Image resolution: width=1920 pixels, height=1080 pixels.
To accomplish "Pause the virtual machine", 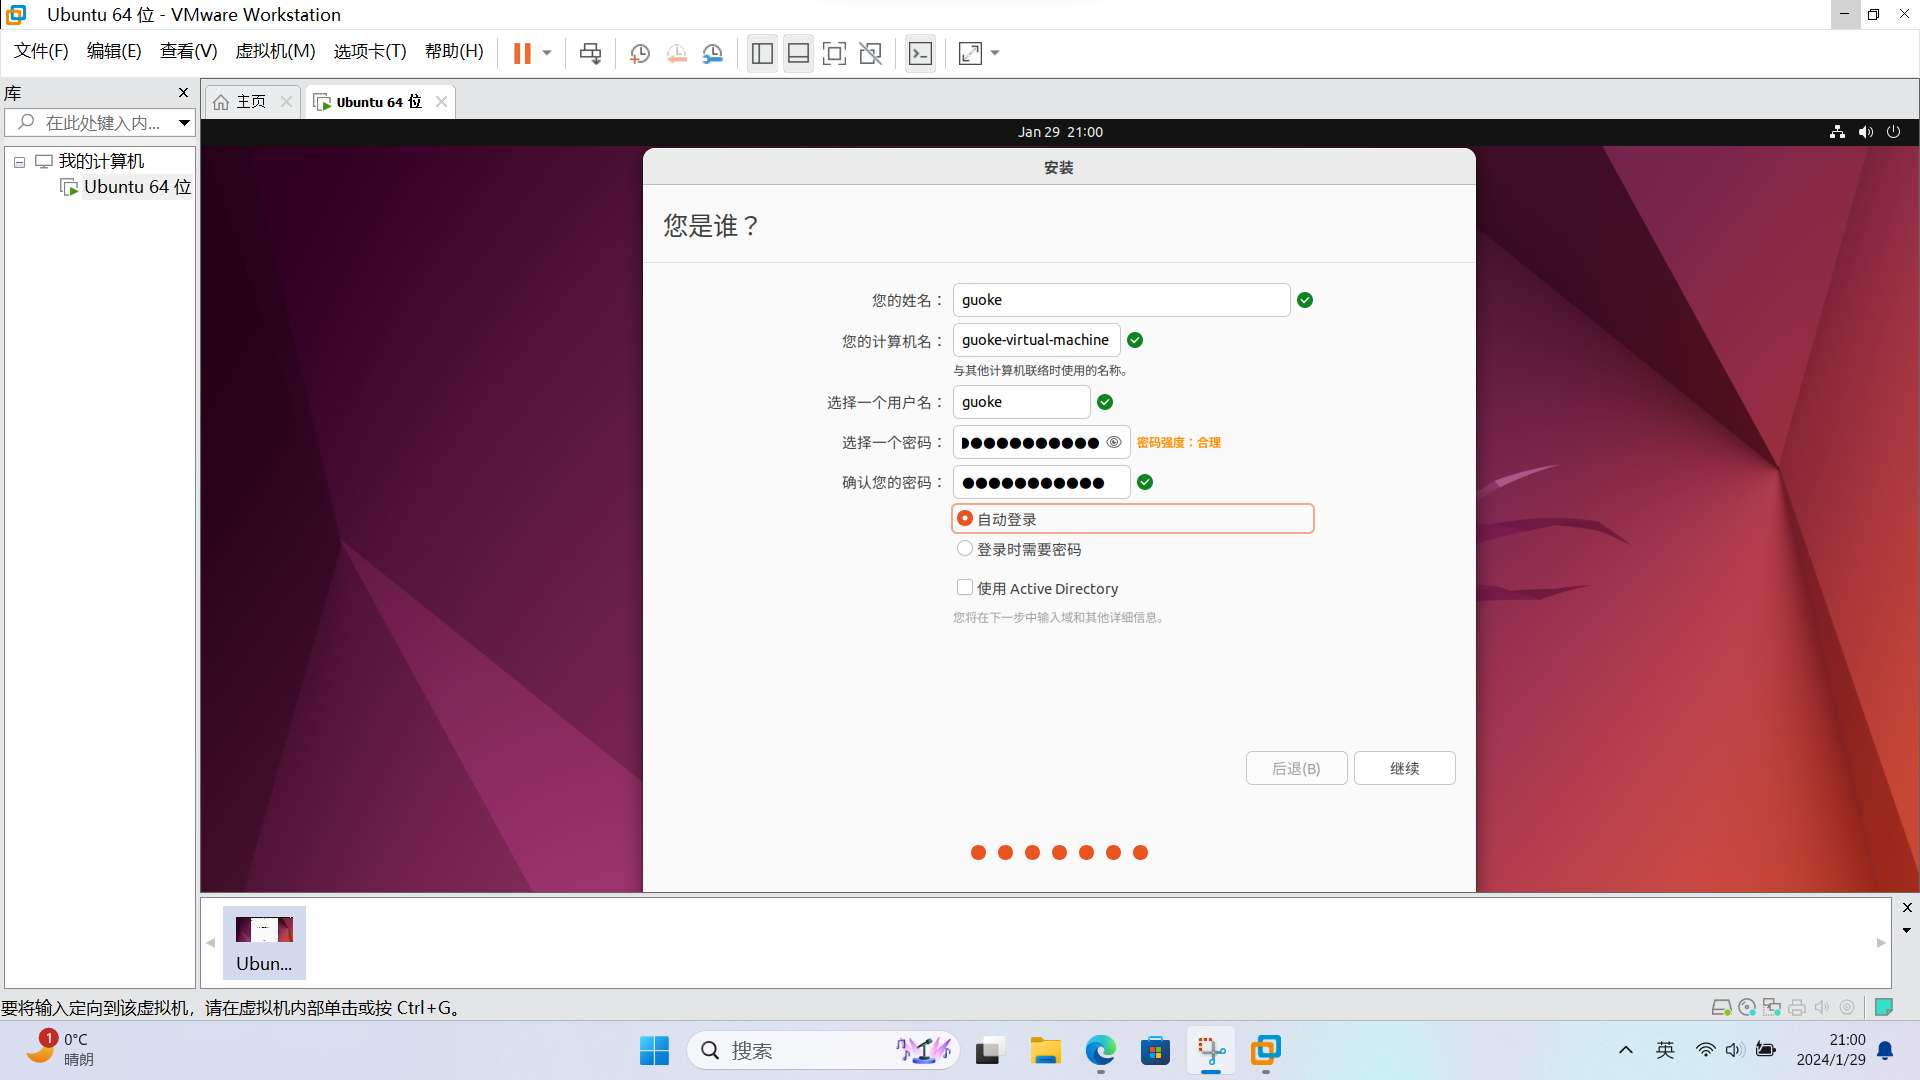I will click(522, 53).
